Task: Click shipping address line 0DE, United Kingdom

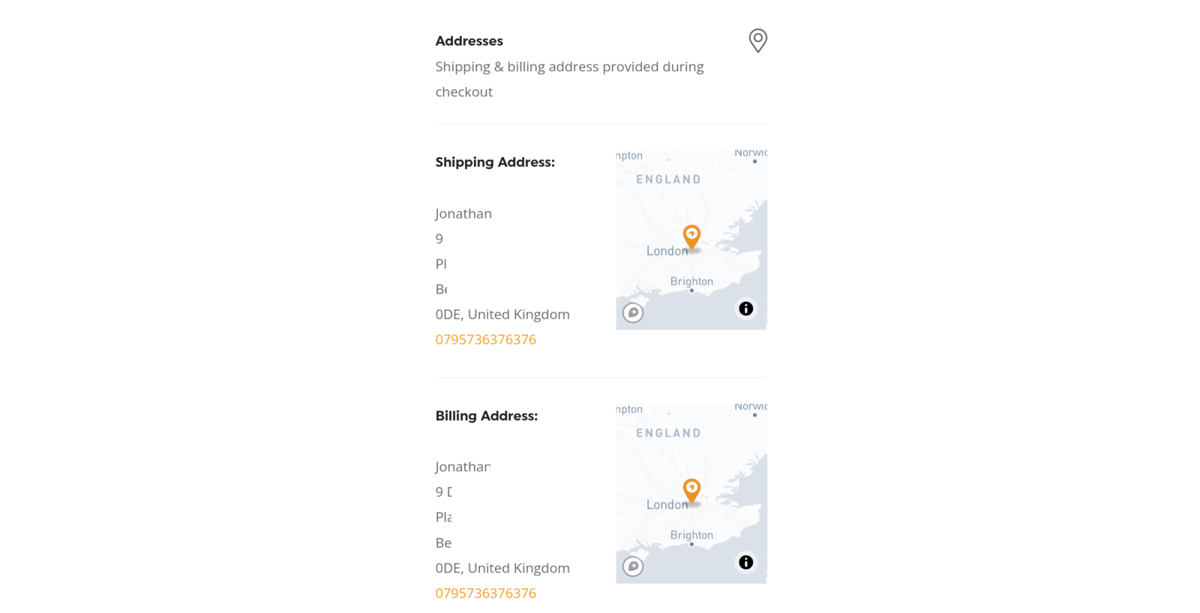Action: [x=503, y=314]
